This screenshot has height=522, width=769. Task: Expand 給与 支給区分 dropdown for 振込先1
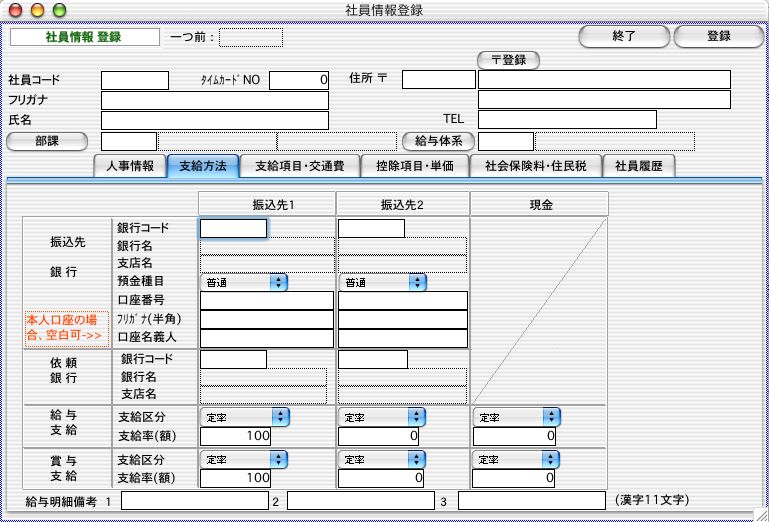[x=245, y=416]
